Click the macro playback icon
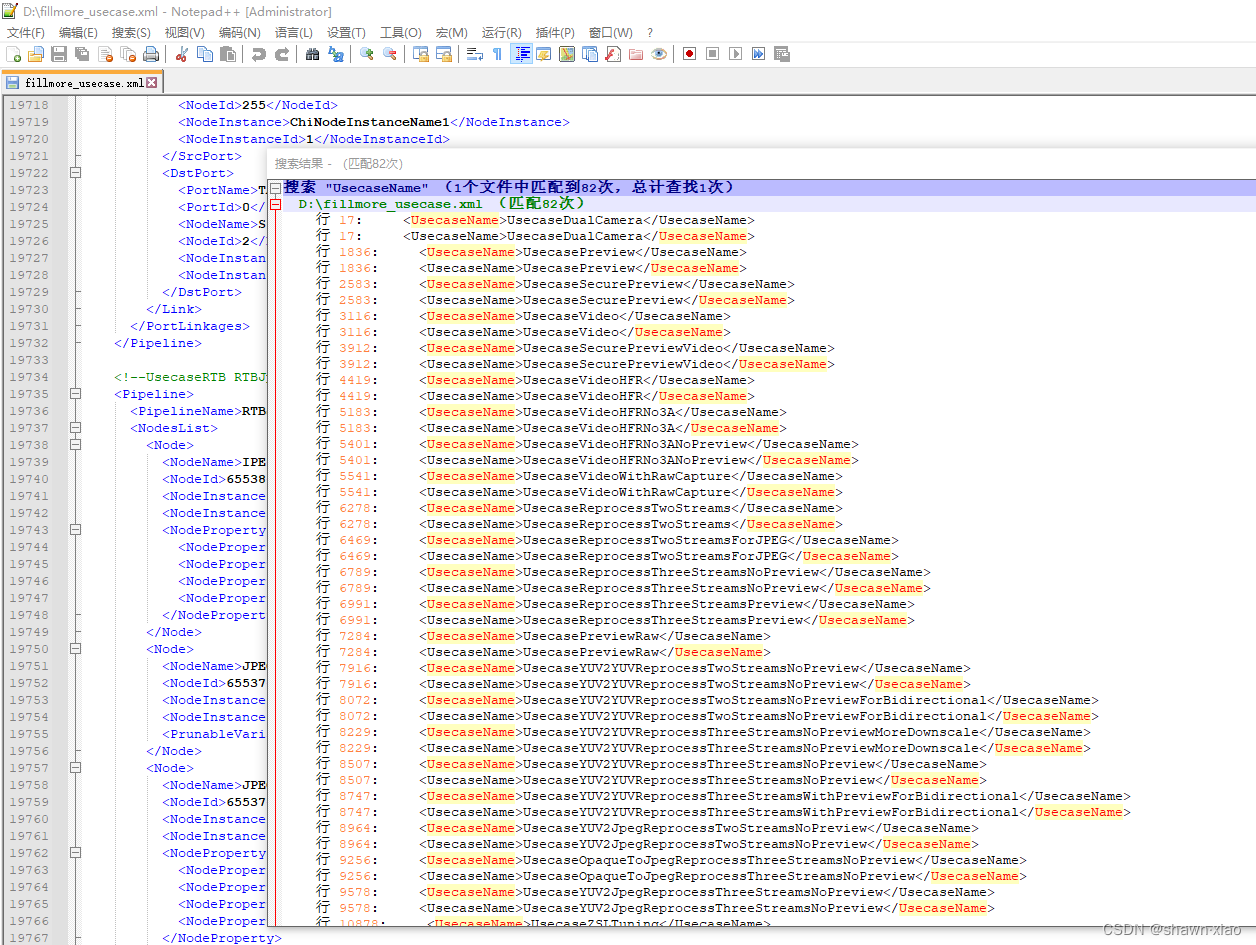 [736, 54]
